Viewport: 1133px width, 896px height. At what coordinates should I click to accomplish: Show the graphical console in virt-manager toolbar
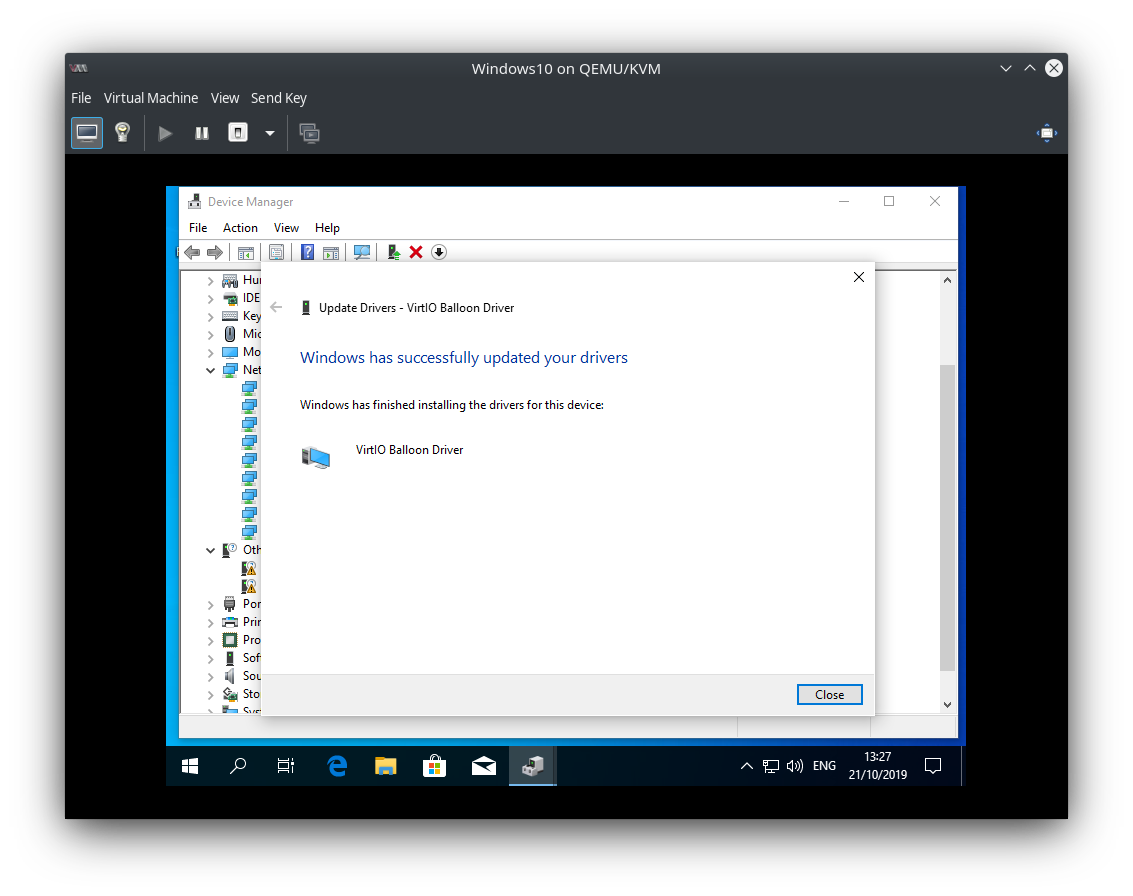click(x=87, y=133)
